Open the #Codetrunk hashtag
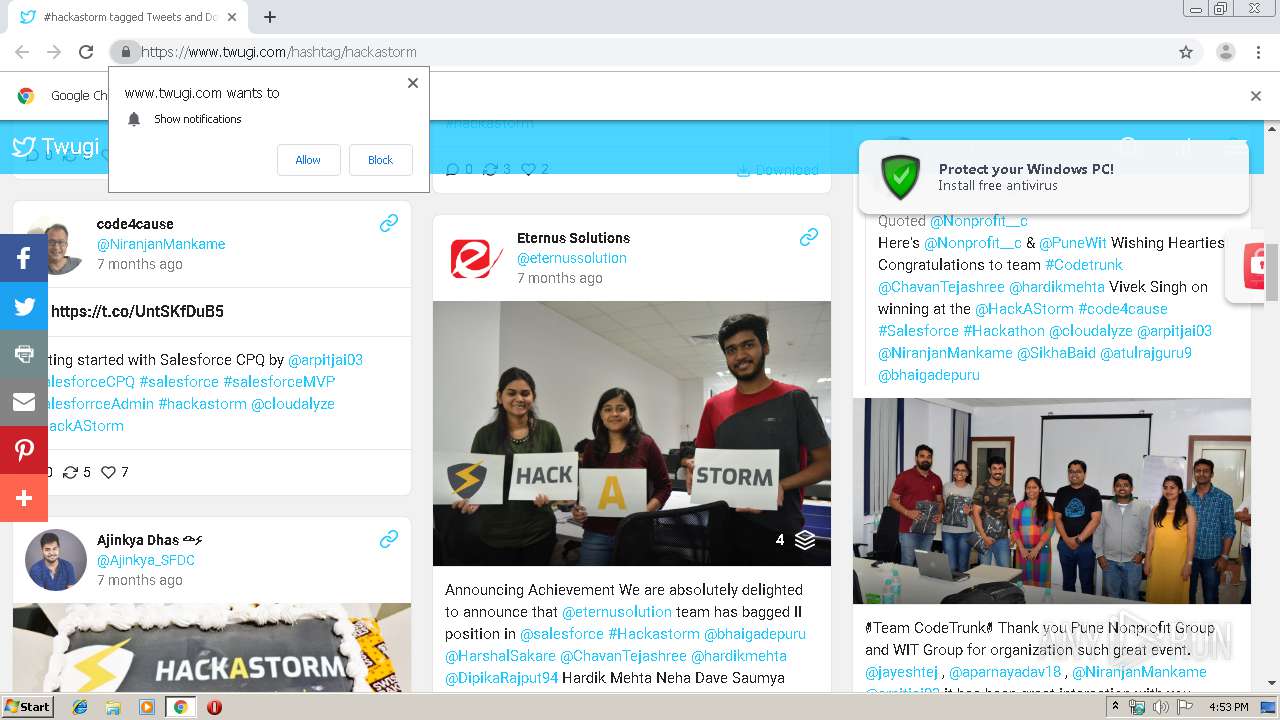The height and width of the screenshot is (720, 1280). pos(1084,265)
